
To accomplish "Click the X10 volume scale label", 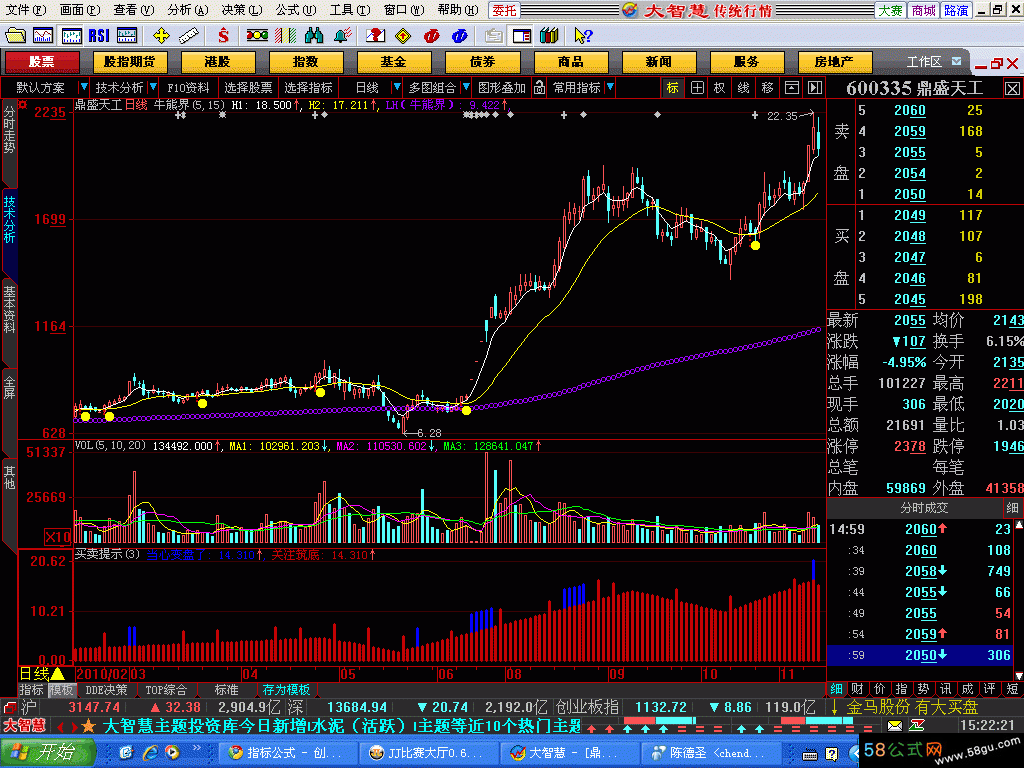I will pyautogui.click(x=57, y=537).
